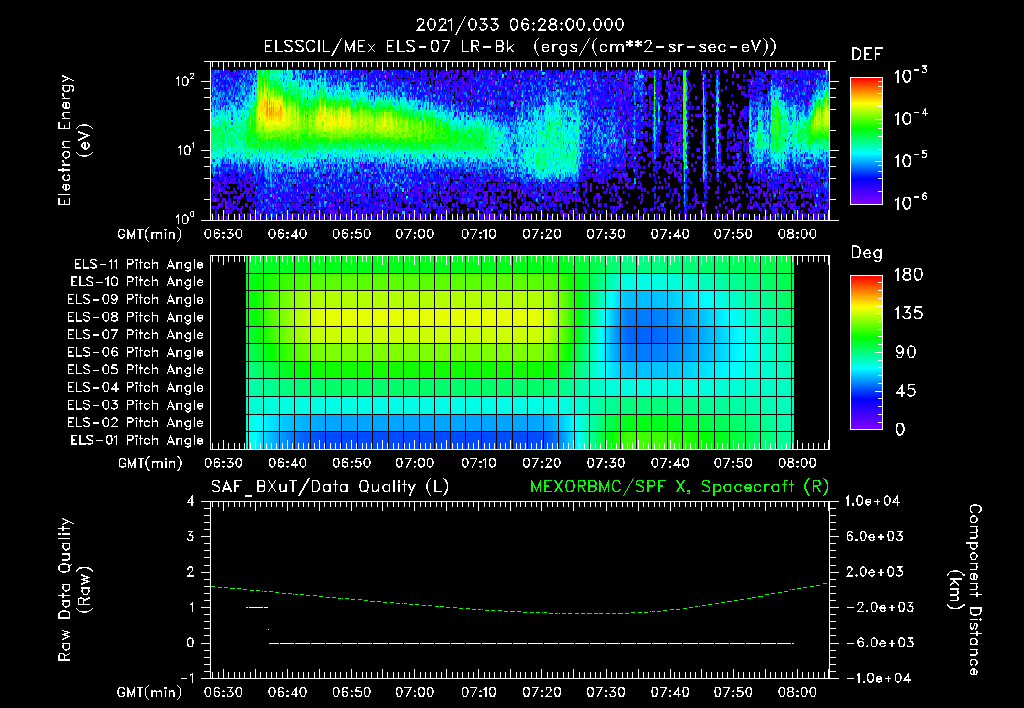Click the 10^2 electron energy tick label
Screen dimensions: 1024x708
[x=185, y=81]
